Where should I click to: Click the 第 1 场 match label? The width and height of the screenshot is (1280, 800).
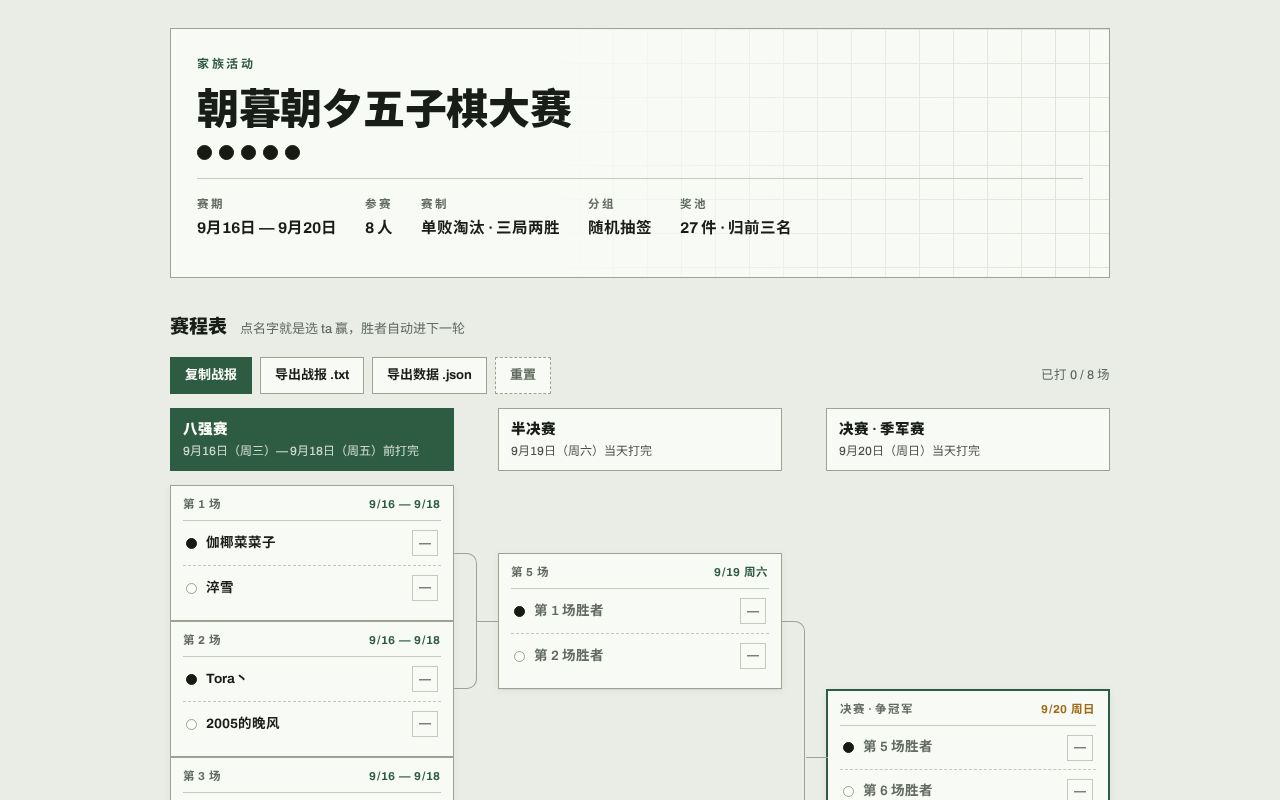pyautogui.click(x=202, y=504)
